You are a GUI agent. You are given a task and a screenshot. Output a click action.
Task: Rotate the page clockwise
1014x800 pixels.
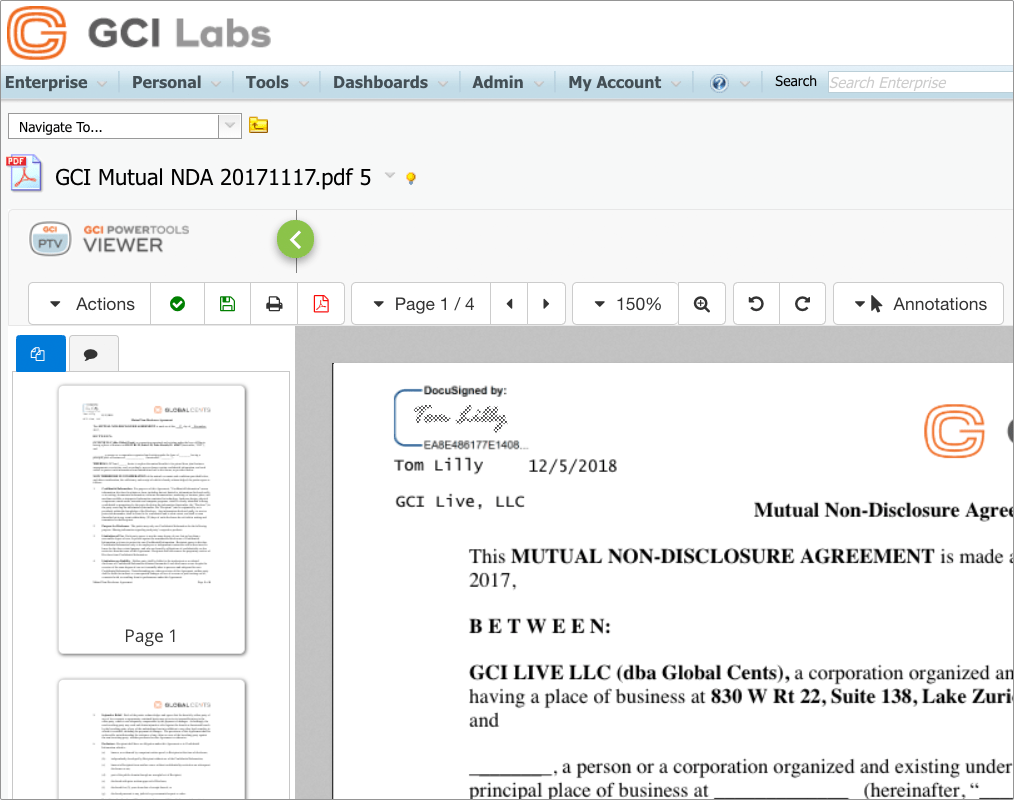(x=803, y=304)
